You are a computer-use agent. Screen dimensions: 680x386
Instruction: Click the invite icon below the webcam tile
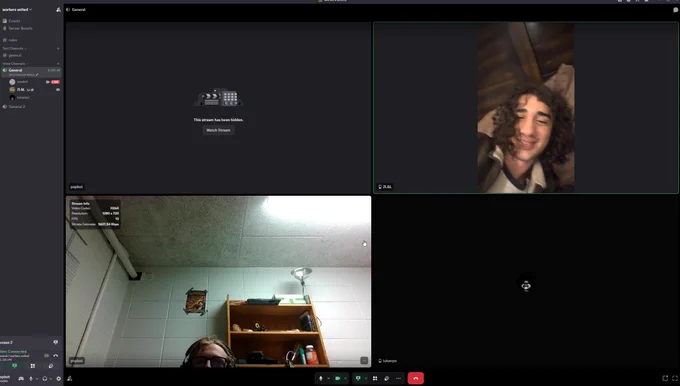tap(70, 379)
